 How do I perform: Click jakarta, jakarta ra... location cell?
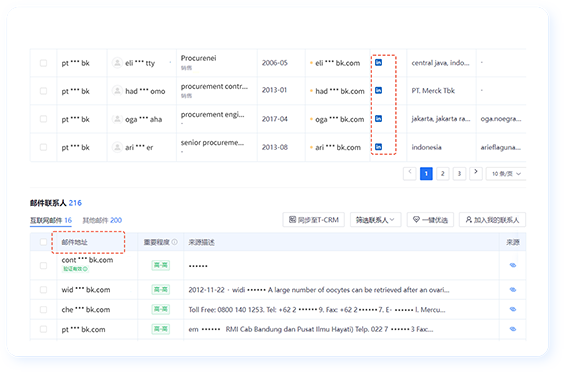441,119
